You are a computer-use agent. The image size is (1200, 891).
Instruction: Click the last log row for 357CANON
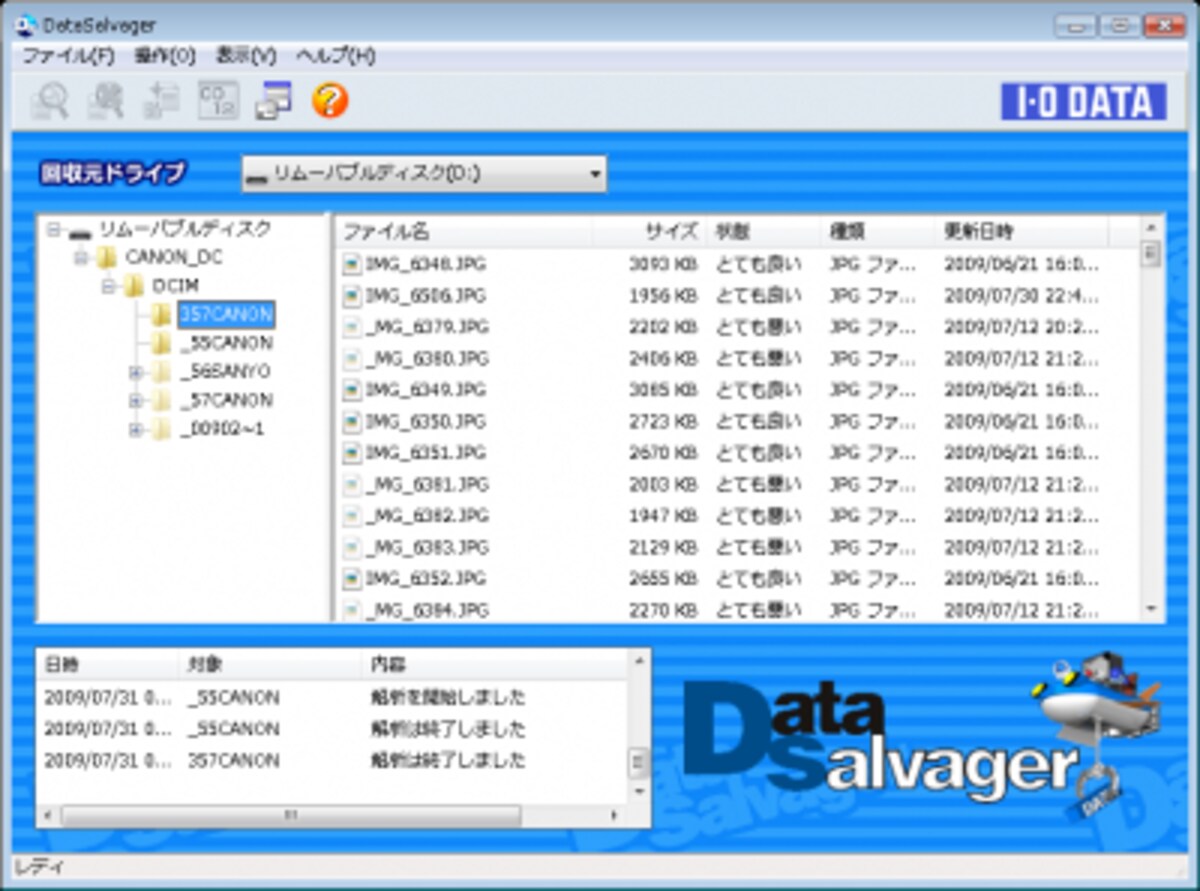click(334, 760)
